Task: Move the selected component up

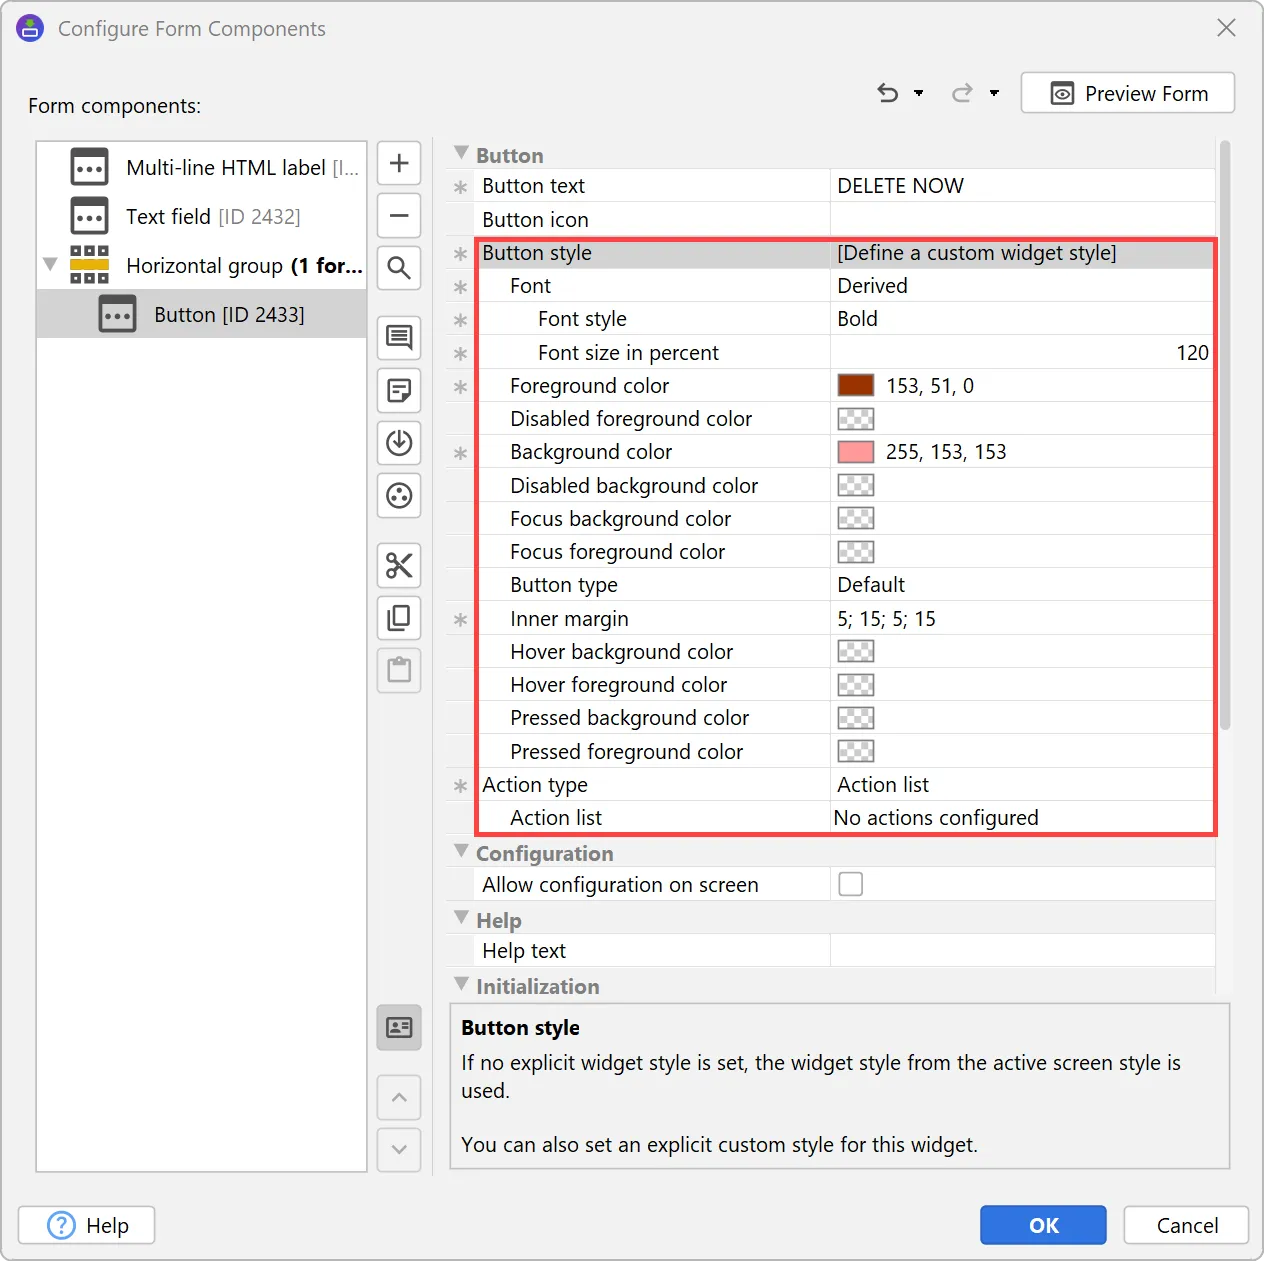Action: (x=398, y=1097)
